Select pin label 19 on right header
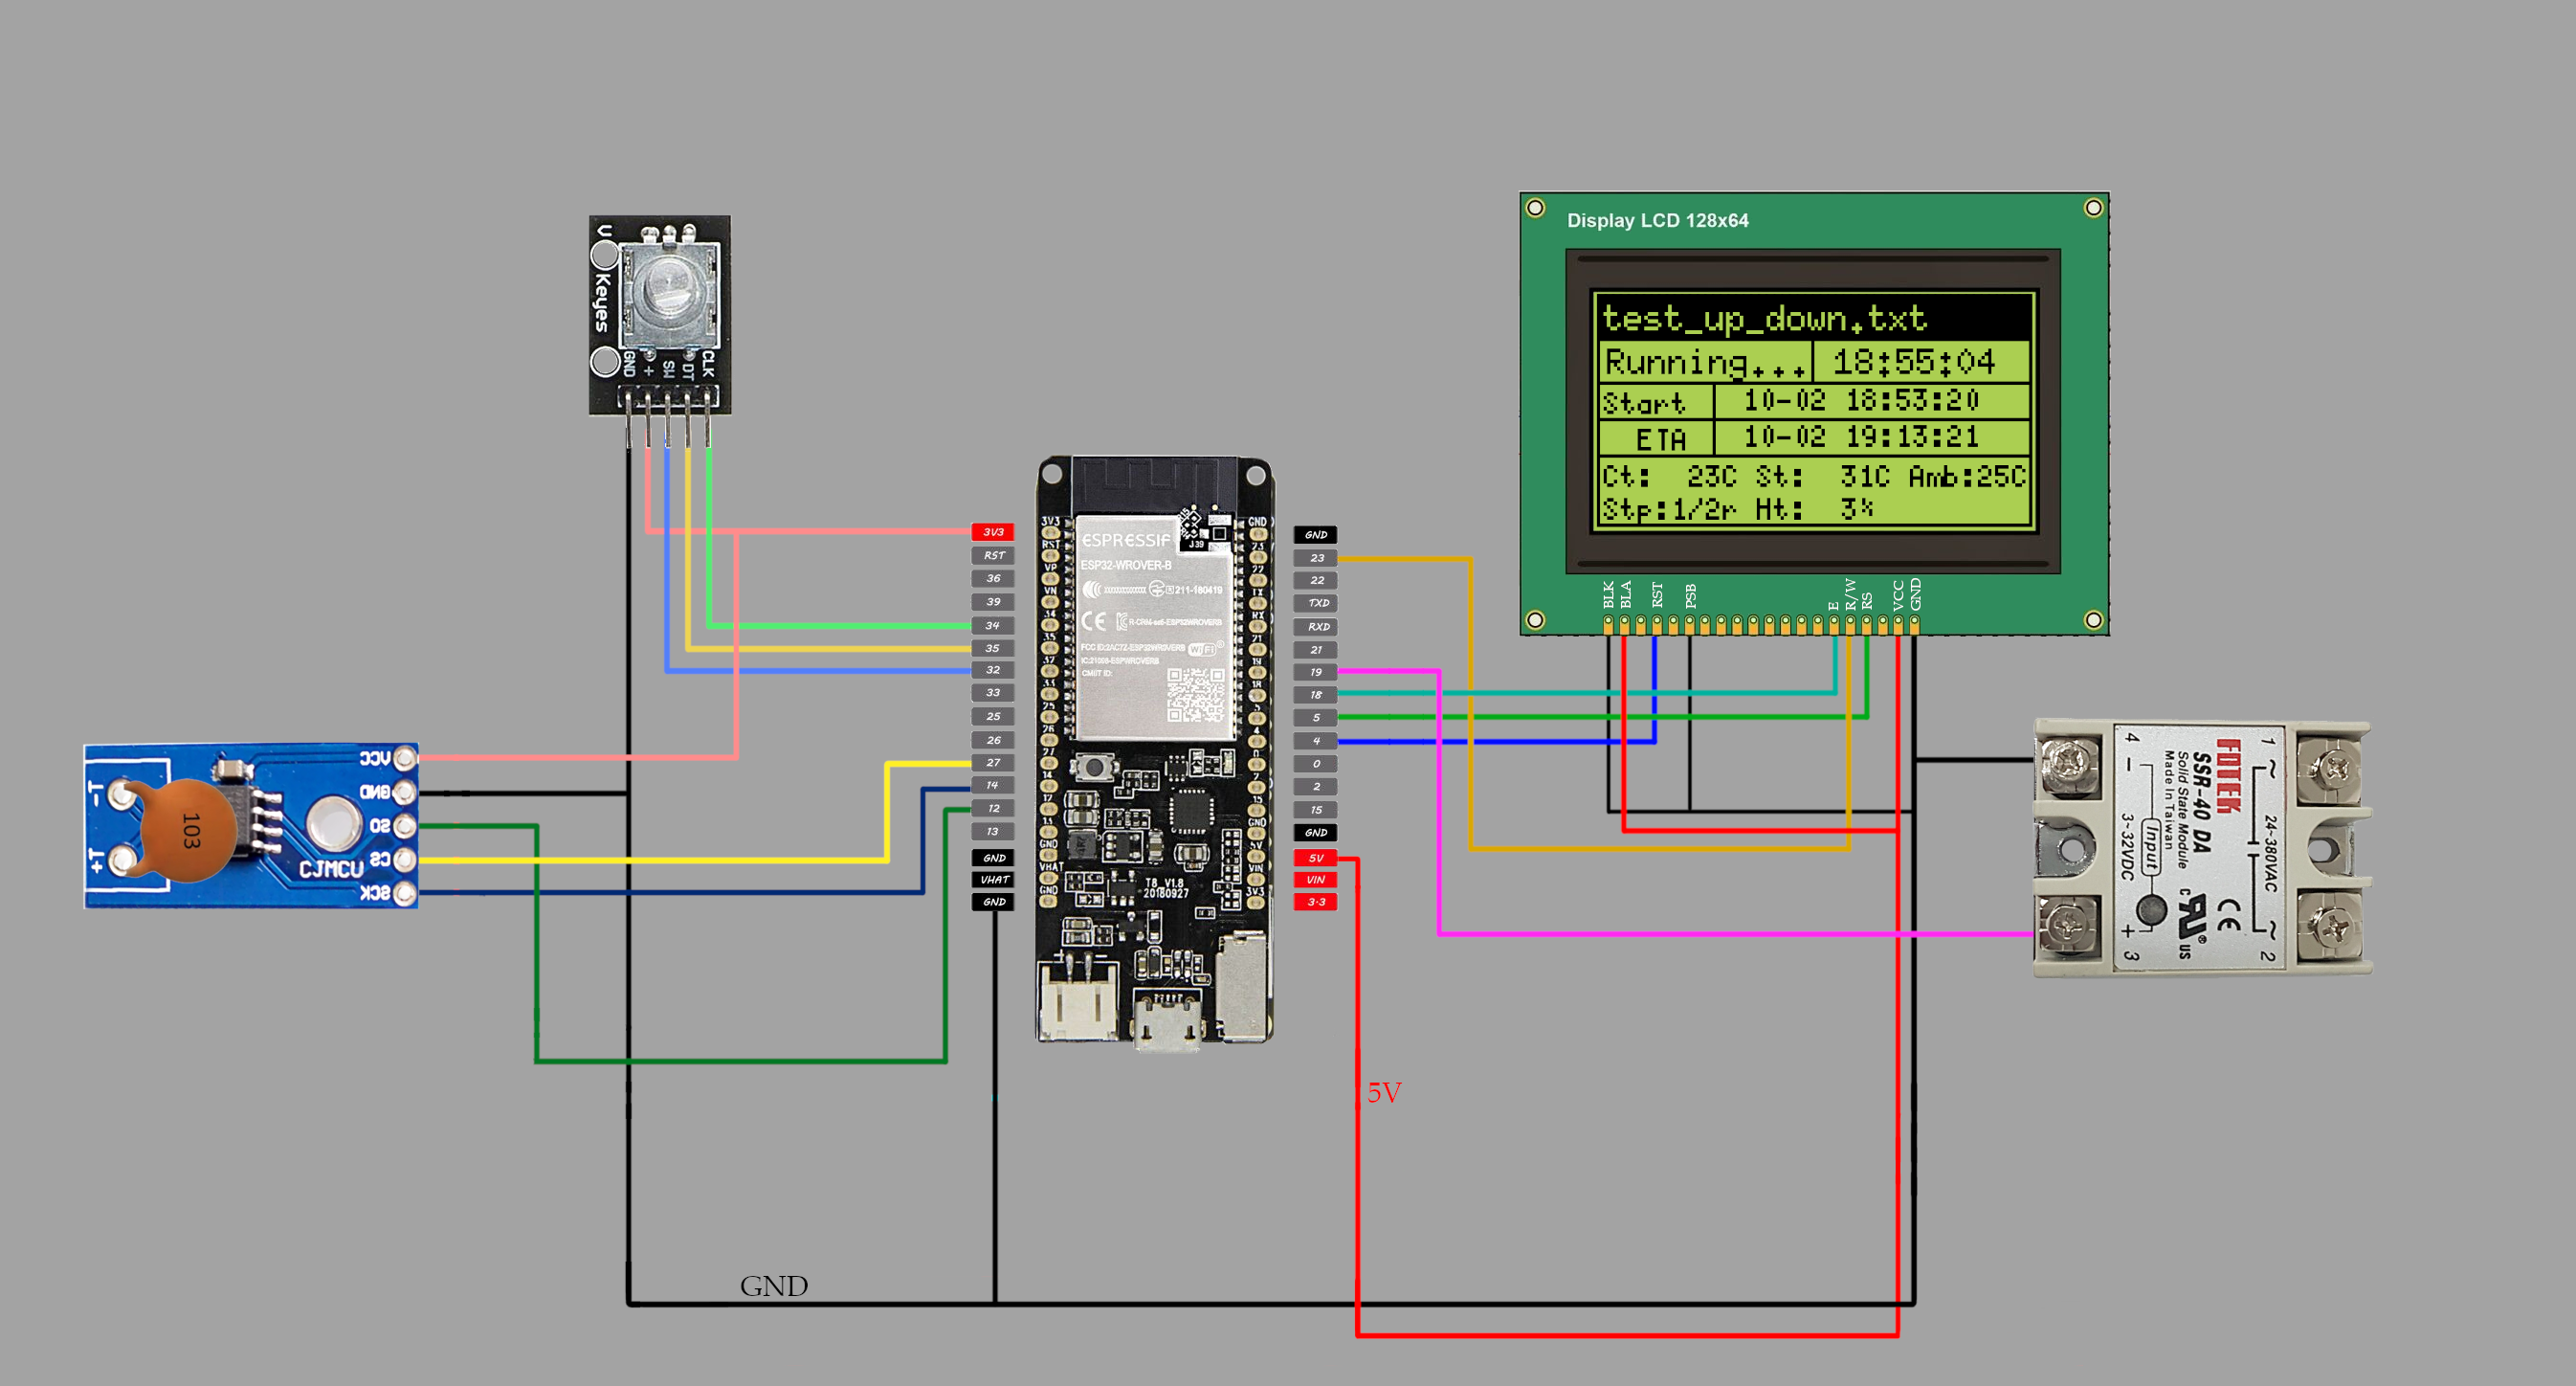 click(1316, 672)
